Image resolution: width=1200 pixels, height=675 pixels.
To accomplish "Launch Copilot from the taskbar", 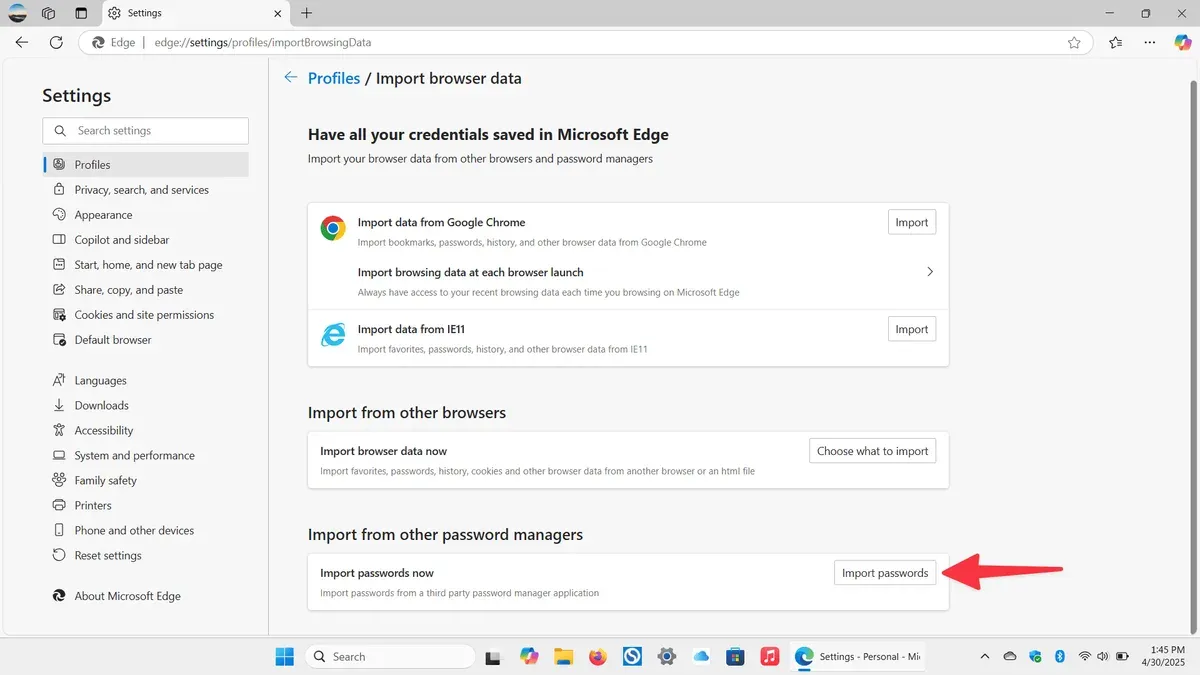I will coord(529,657).
